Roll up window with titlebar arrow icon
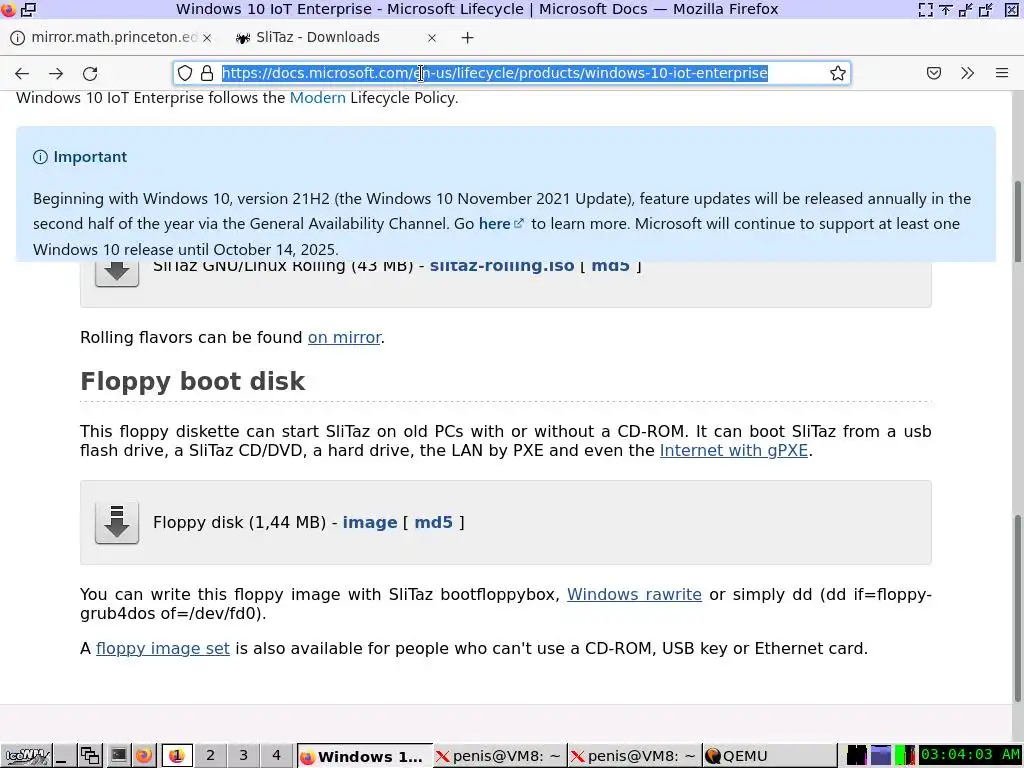 click(946, 9)
